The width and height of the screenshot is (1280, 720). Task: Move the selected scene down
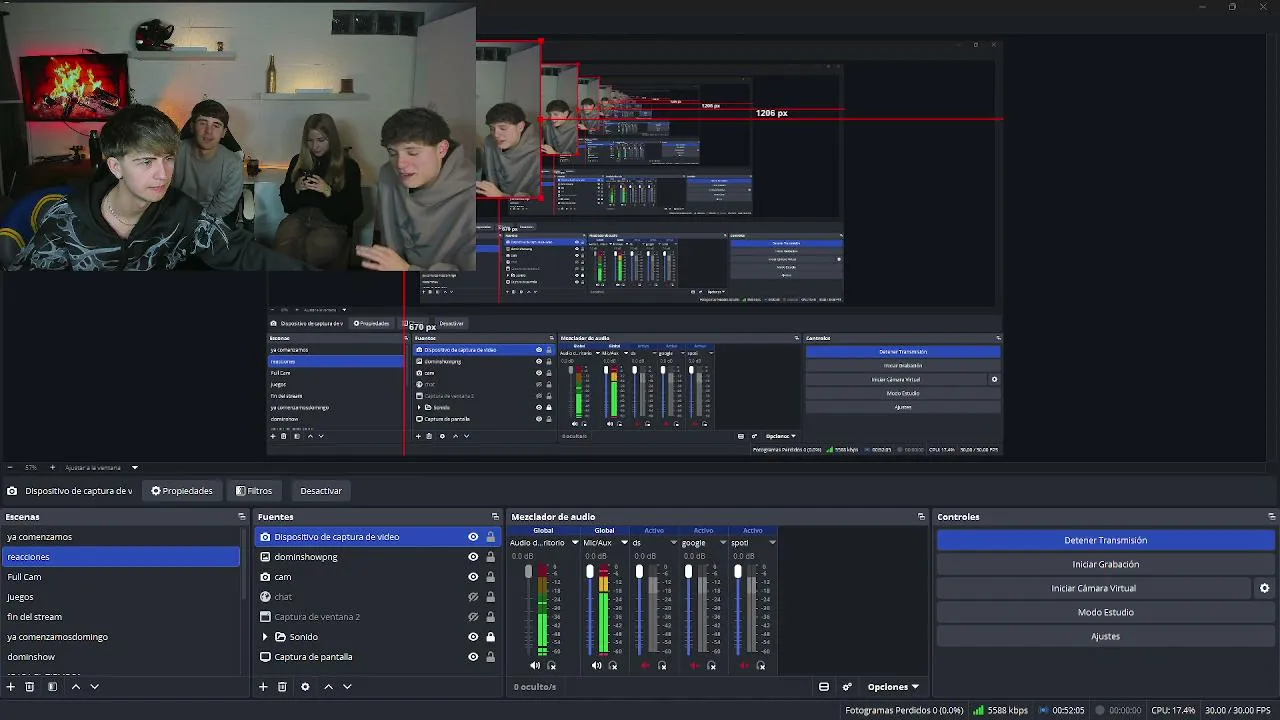95,687
